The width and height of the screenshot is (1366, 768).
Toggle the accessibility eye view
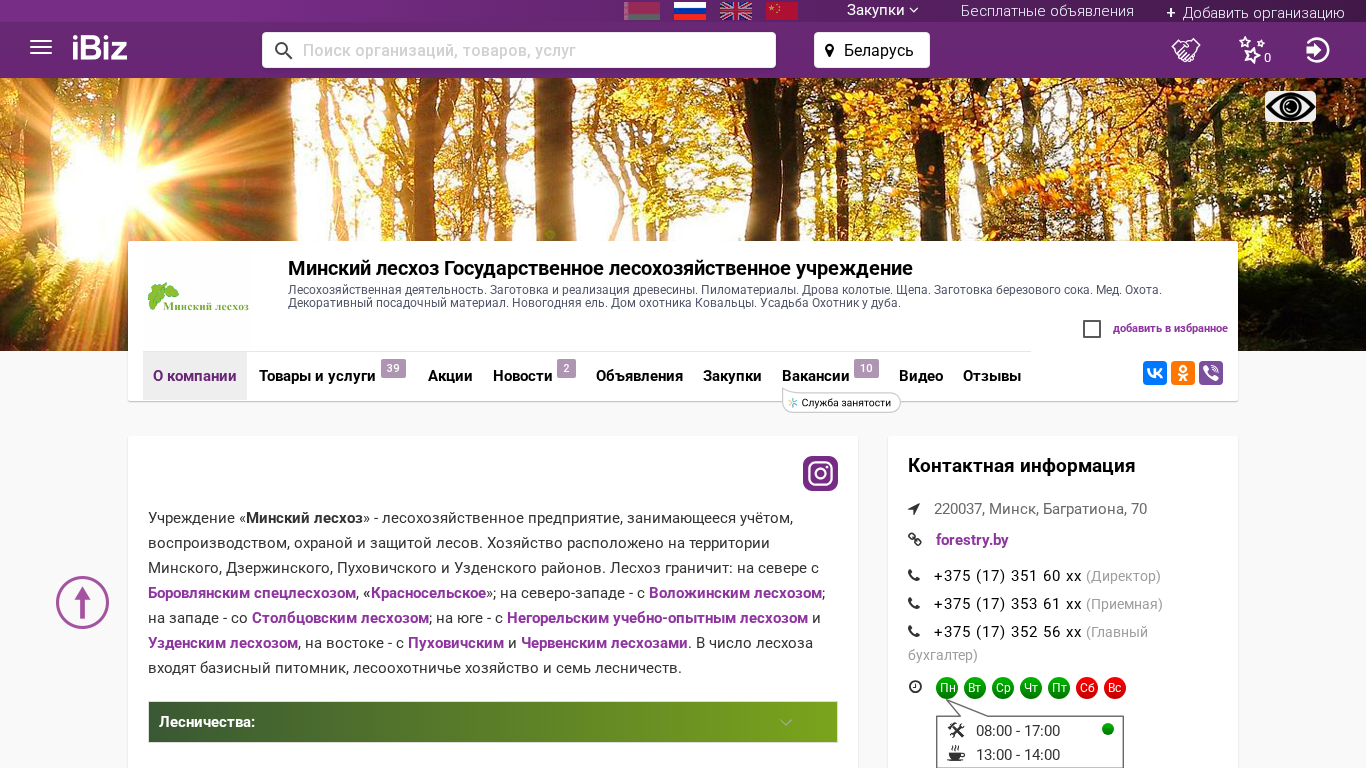(x=1290, y=107)
